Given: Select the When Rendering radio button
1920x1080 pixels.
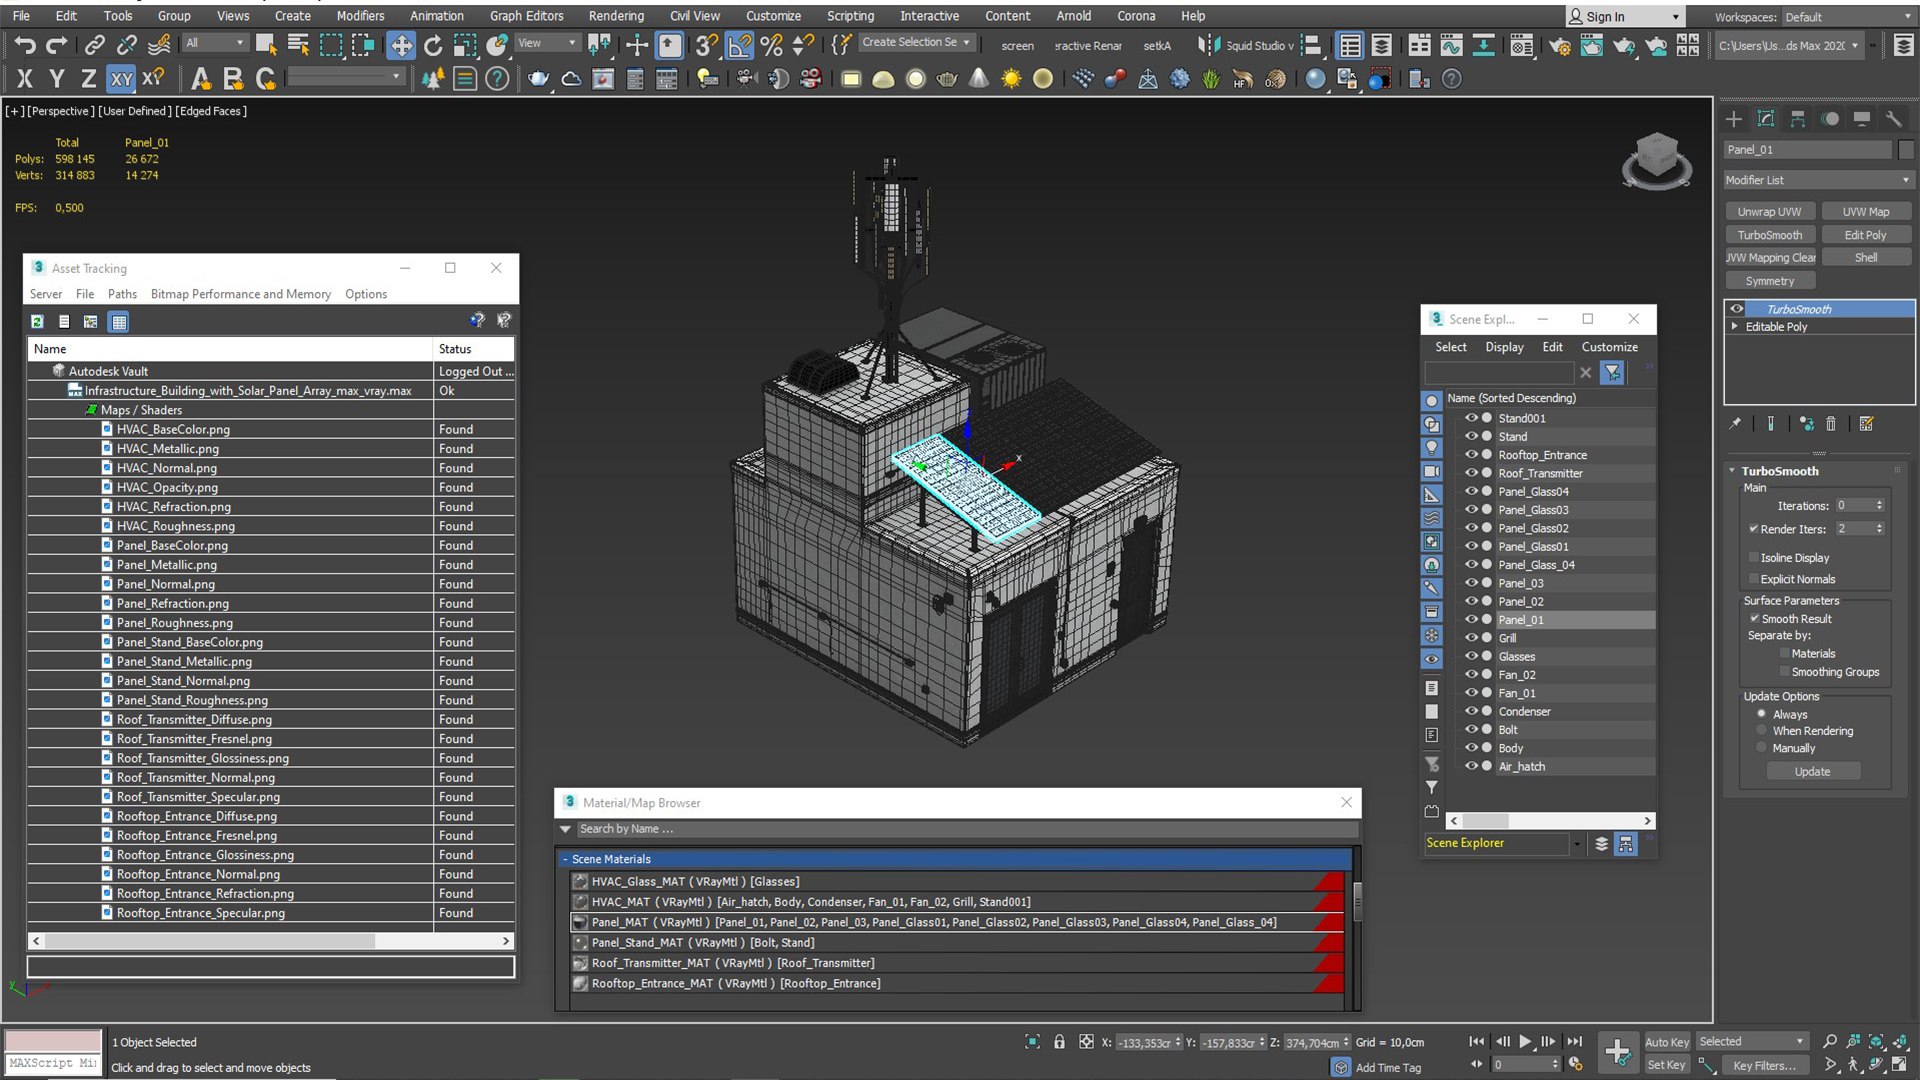Looking at the screenshot, I should click(x=1762, y=731).
